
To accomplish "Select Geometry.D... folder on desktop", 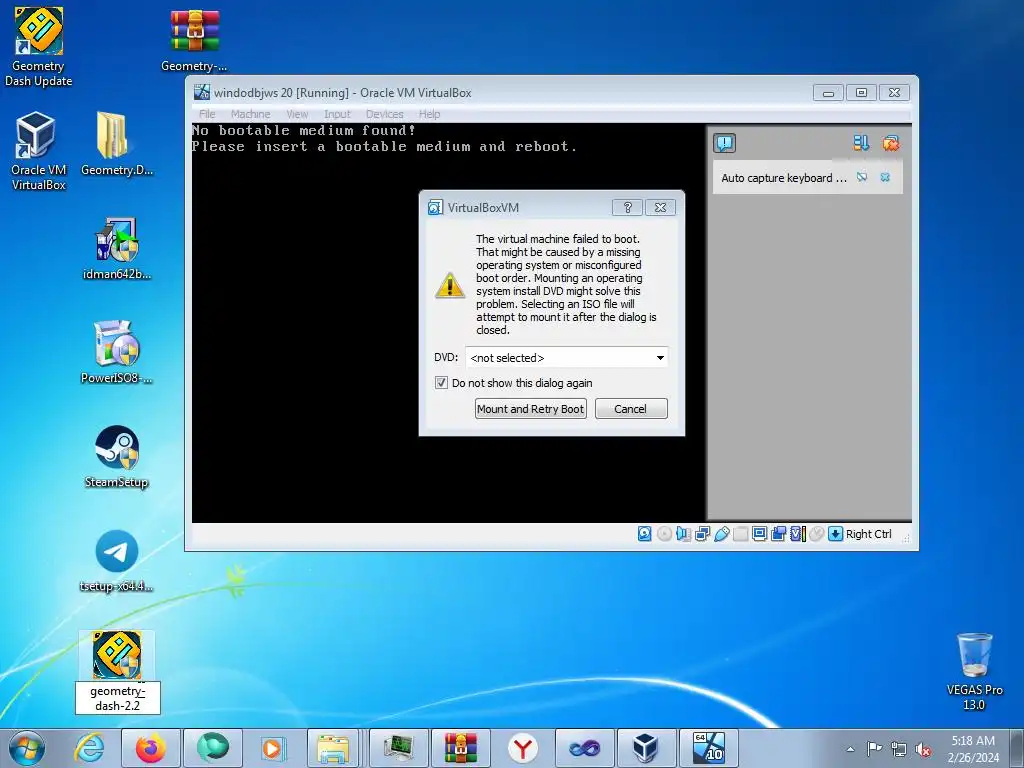I will (x=117, y=144).
